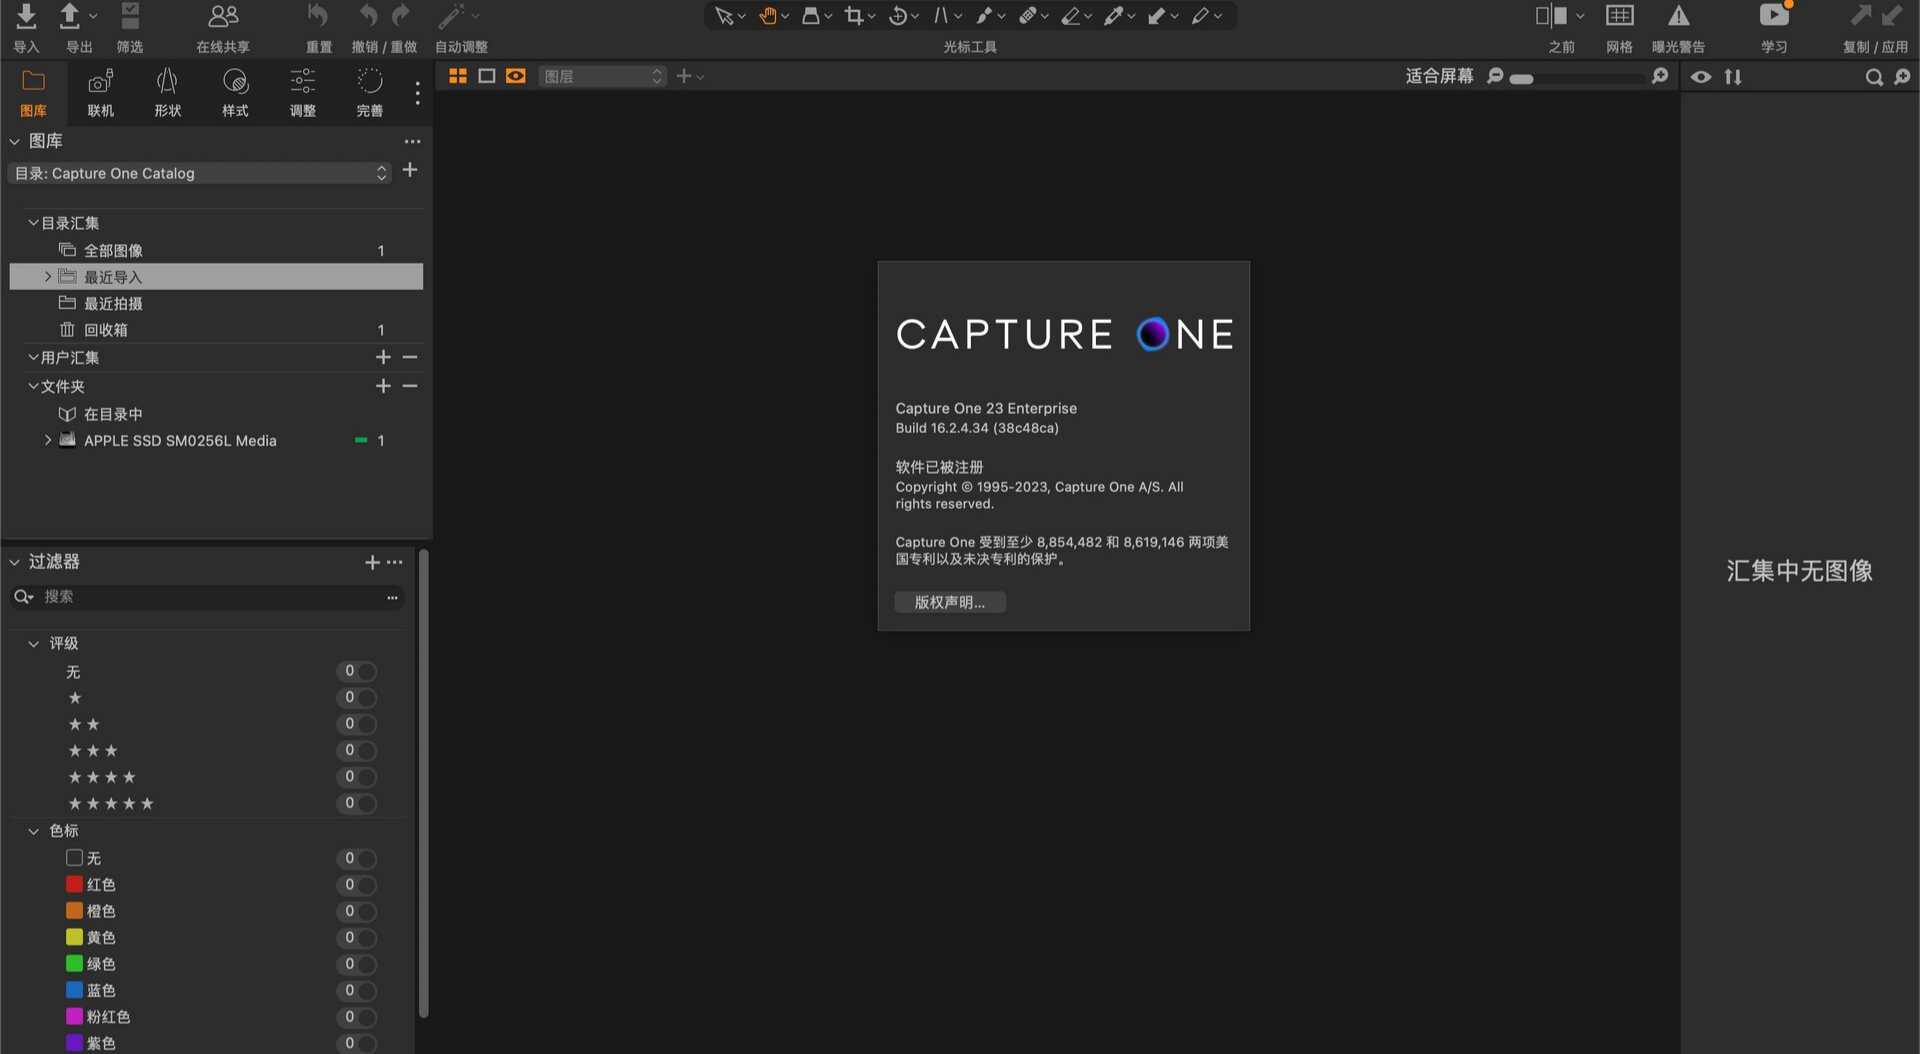Switch to the 调整 tool tab

pyautogui.click(x=302, y=92)
